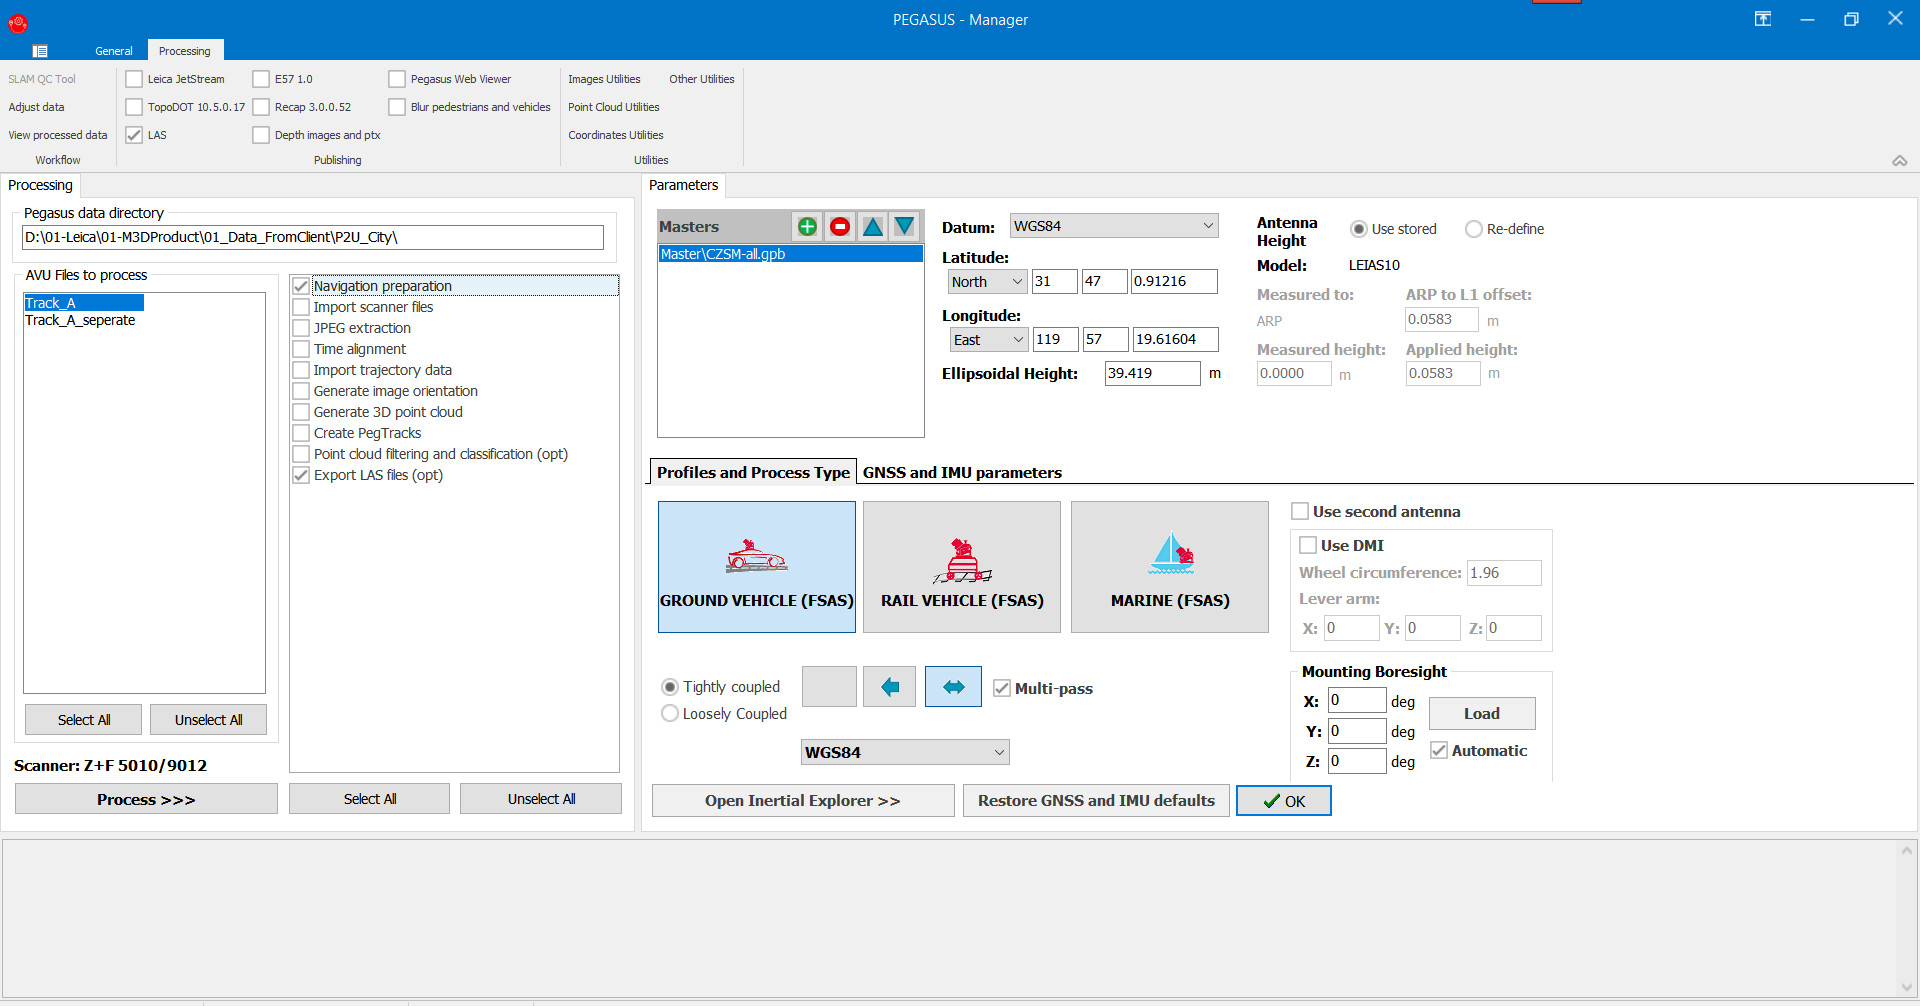Click Restore GNSS and IMU defaults

point(1096,800)
